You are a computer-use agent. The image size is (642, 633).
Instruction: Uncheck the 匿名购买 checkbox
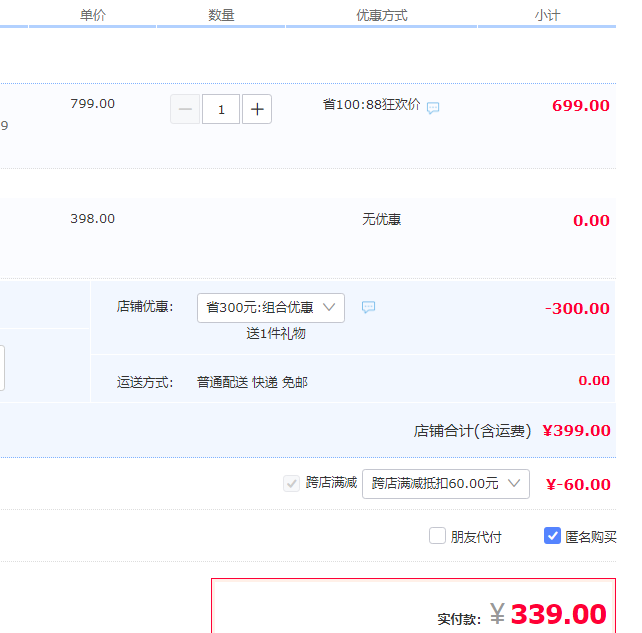(x=552, y=536)
